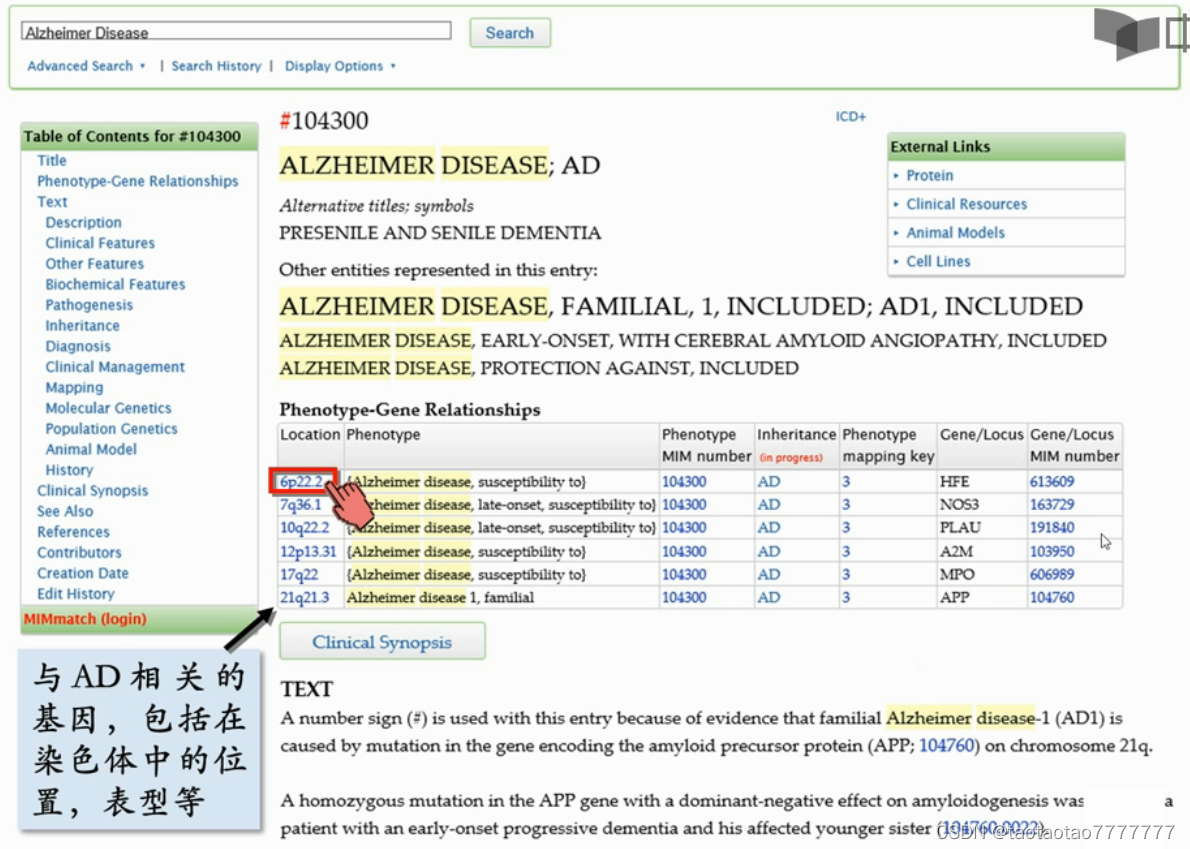Go to References section
Image resolution: width=1190 pixels, height=849 pixels.
tap(73, 532)
